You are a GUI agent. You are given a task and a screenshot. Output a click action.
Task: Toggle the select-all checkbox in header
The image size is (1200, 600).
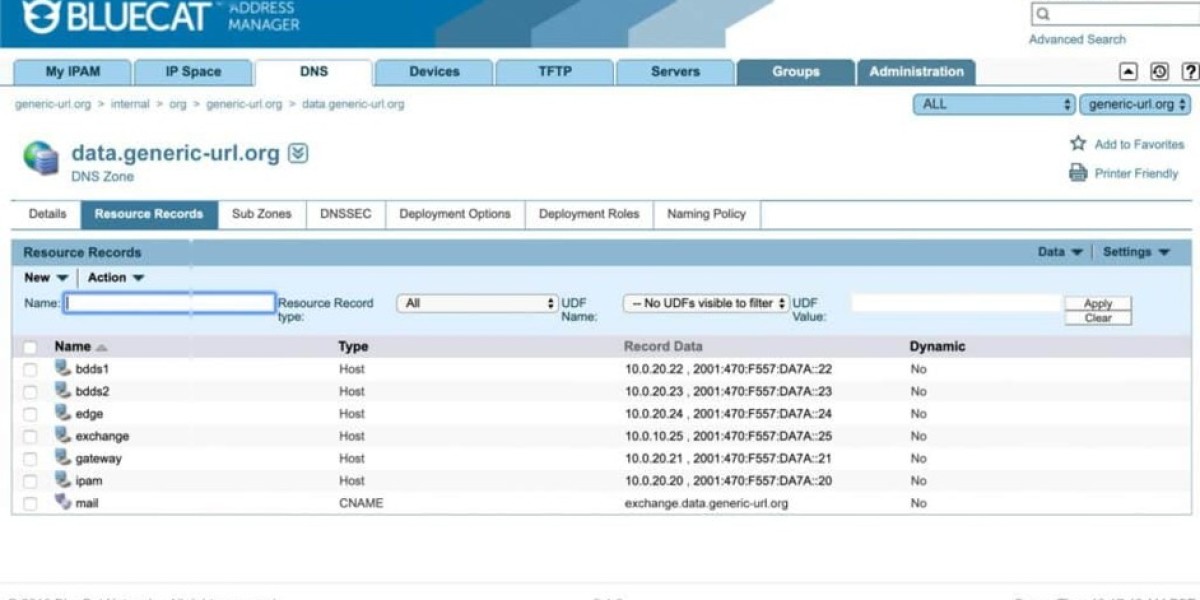(30, 347)
